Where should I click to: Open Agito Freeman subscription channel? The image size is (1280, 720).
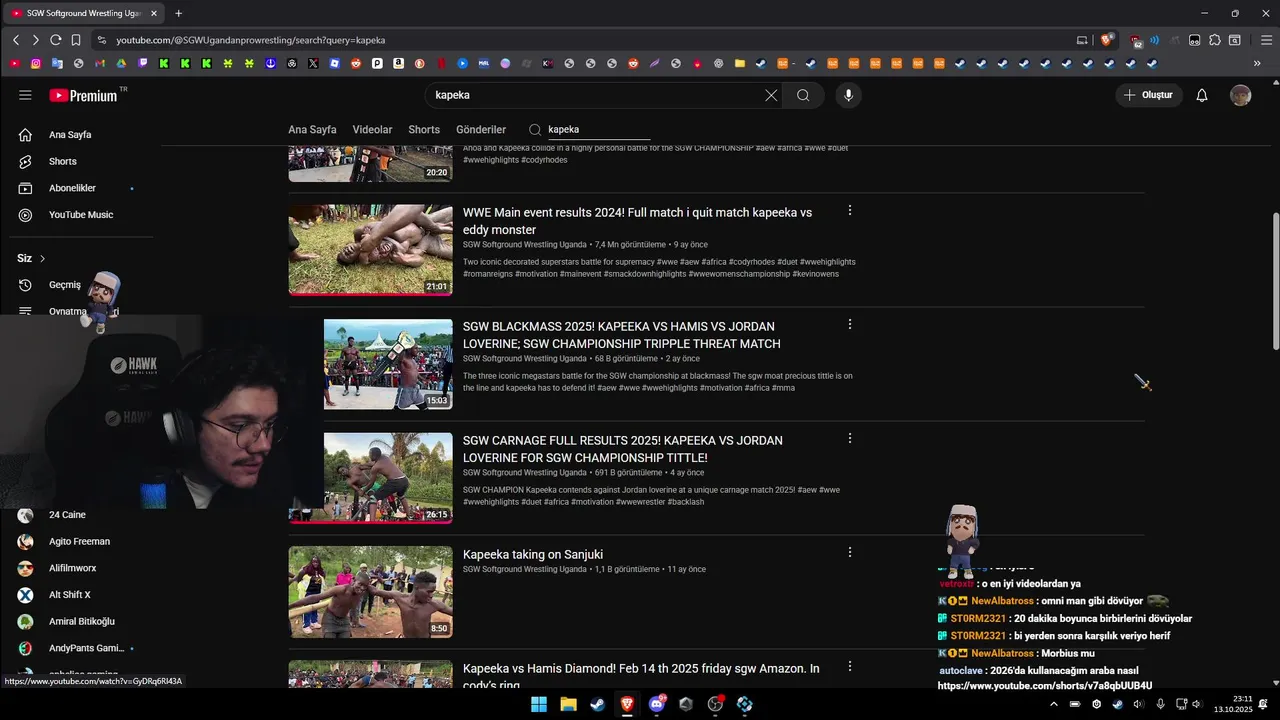[x=80, y=542]
